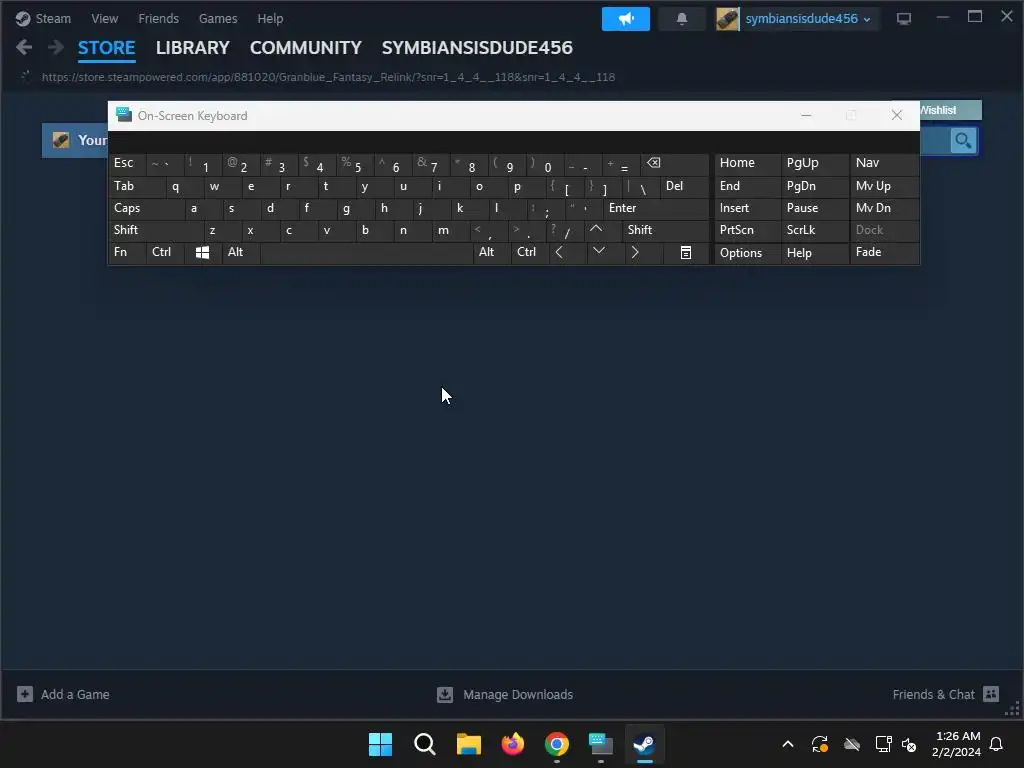
Task: Click the Insert key on keyboard
Action: [x=747, y=208]
